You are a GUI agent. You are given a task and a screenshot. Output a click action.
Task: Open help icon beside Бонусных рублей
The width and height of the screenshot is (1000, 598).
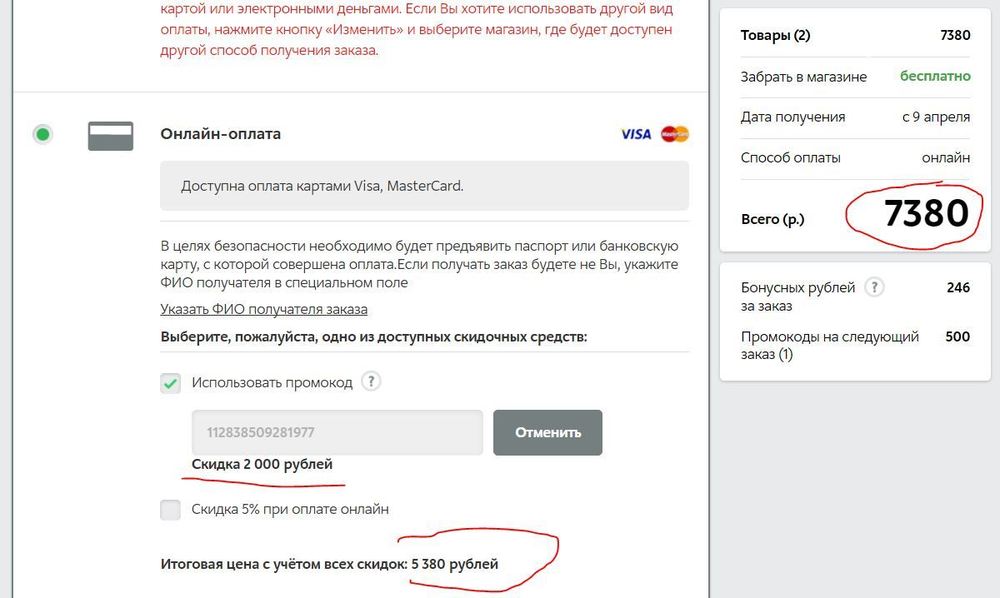pos(874,287)
